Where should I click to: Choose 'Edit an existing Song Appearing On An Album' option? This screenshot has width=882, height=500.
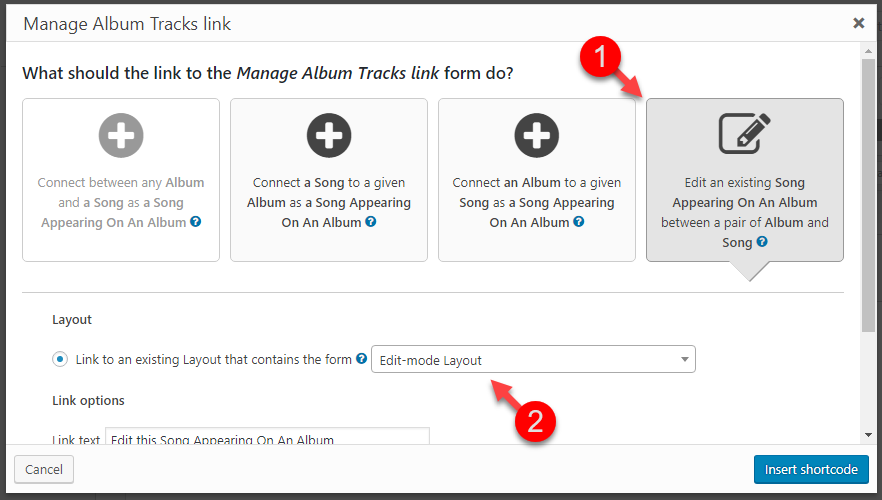click(745, 180)
